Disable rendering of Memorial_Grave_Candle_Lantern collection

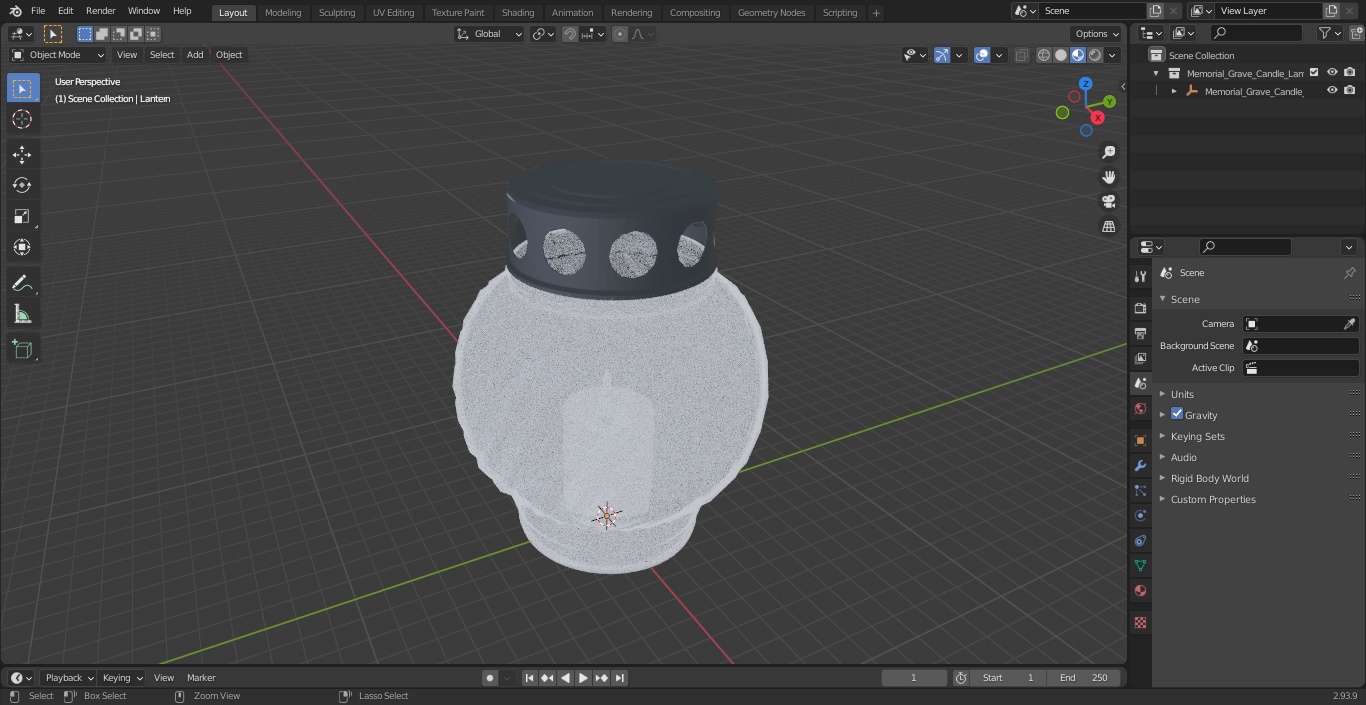point(1350,72)
